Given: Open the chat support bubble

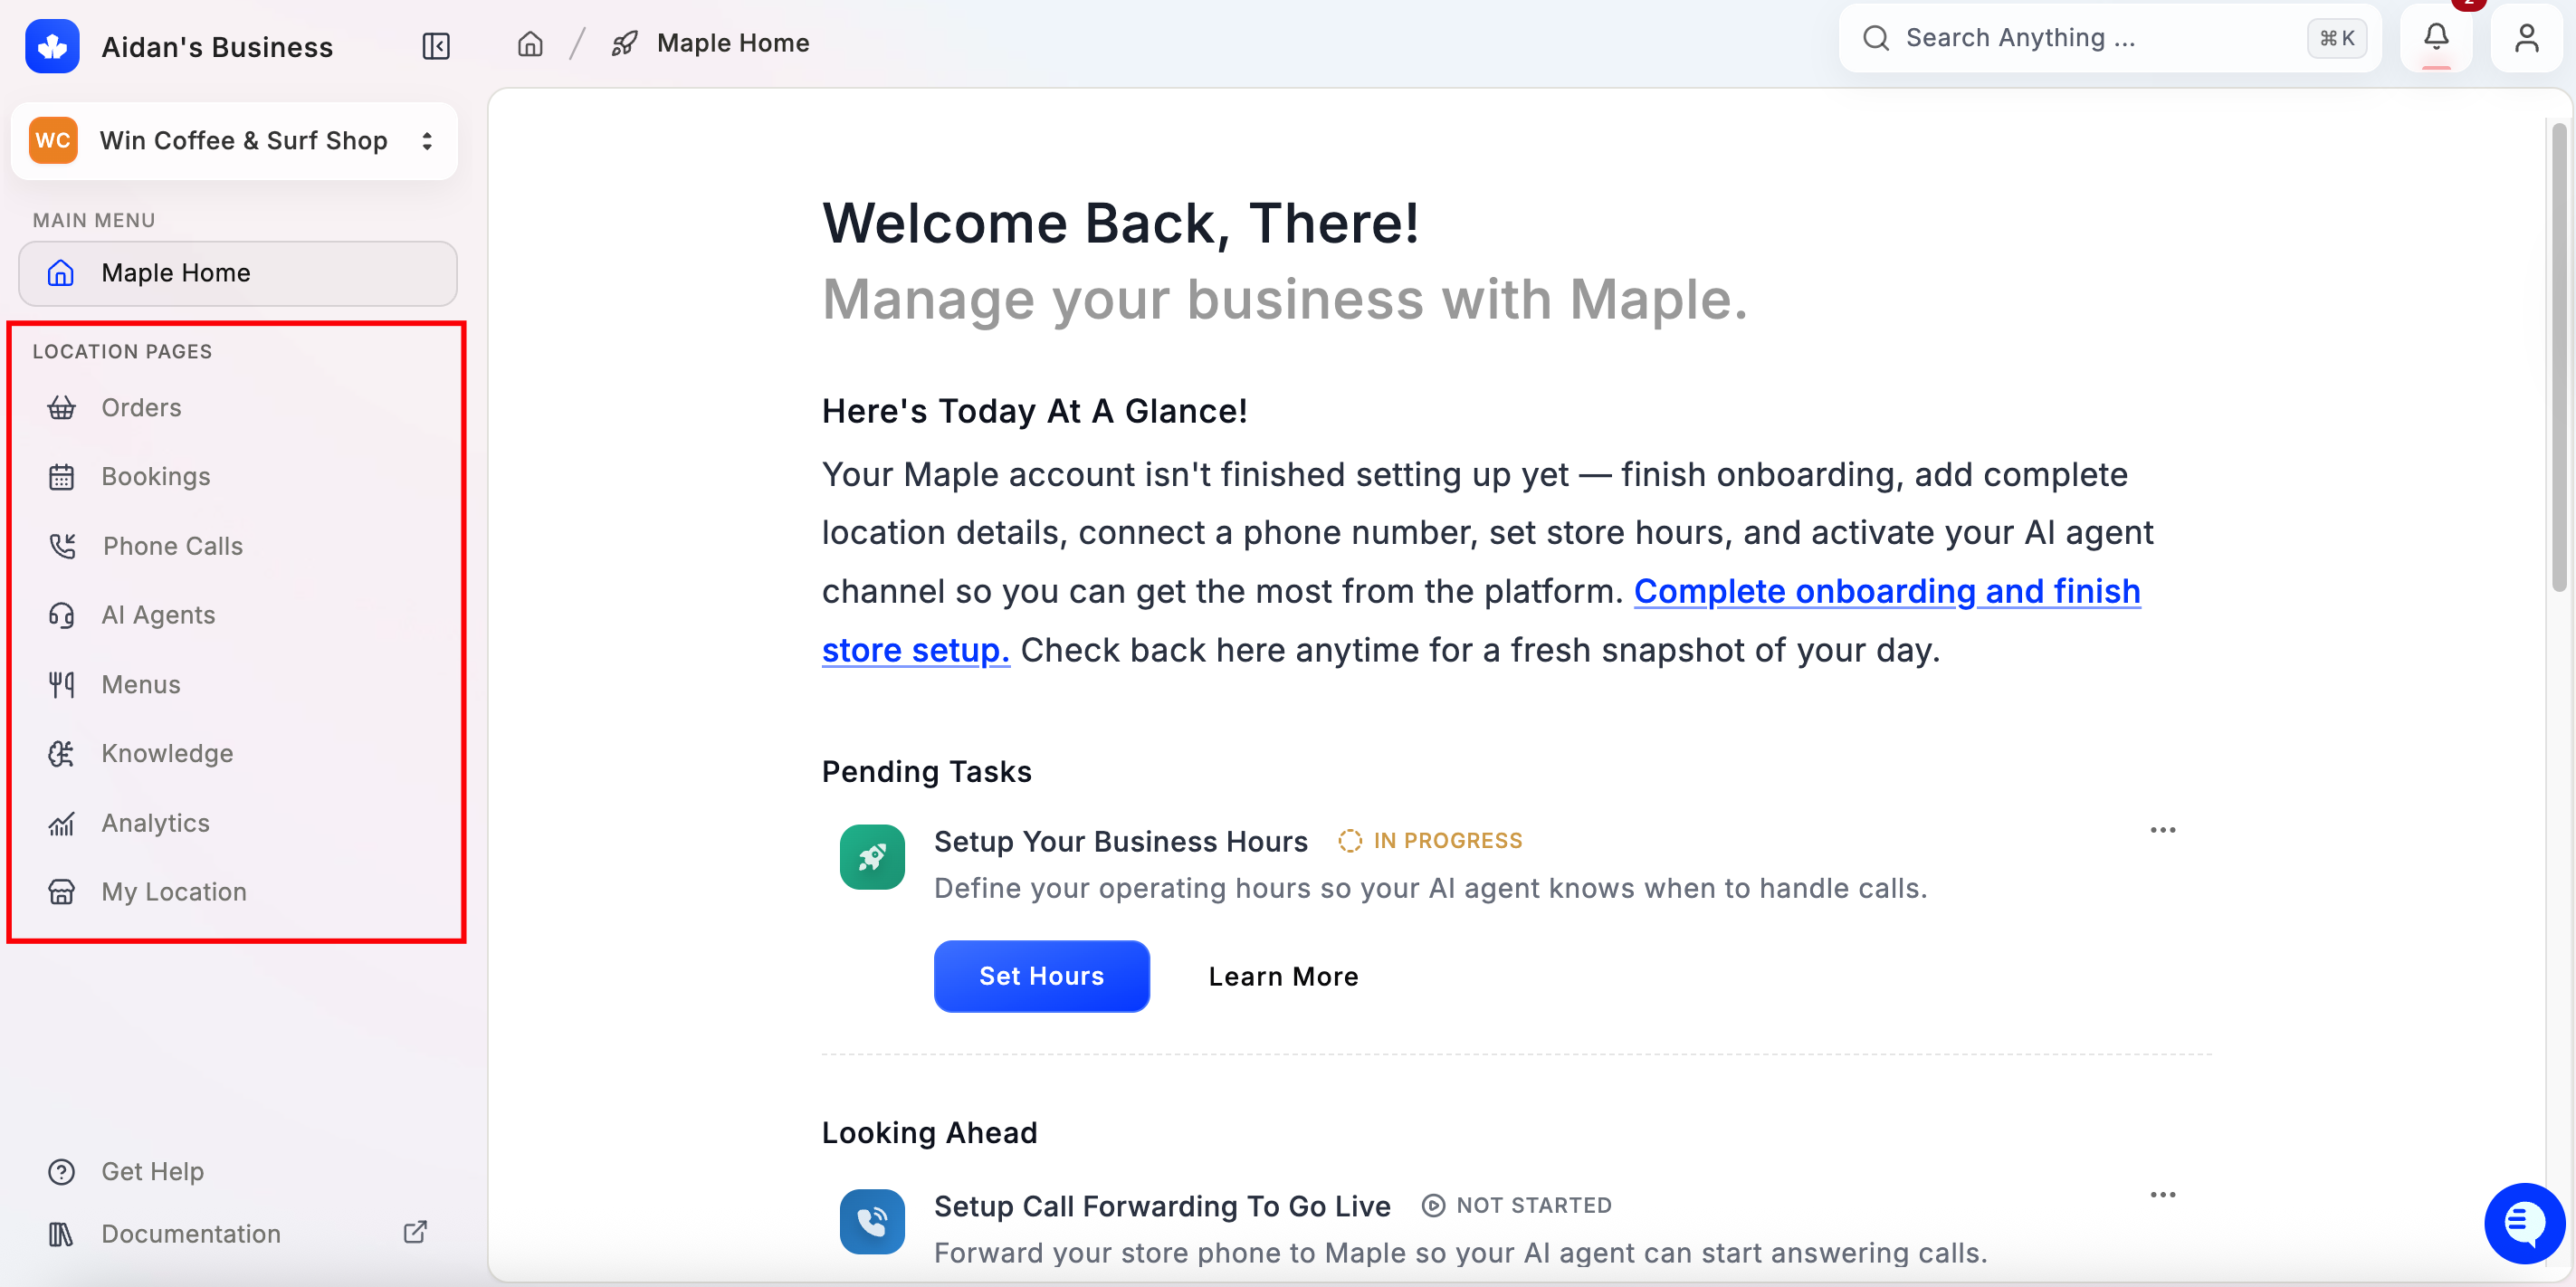Looking at the screenshot, I should (2524, 1222).
